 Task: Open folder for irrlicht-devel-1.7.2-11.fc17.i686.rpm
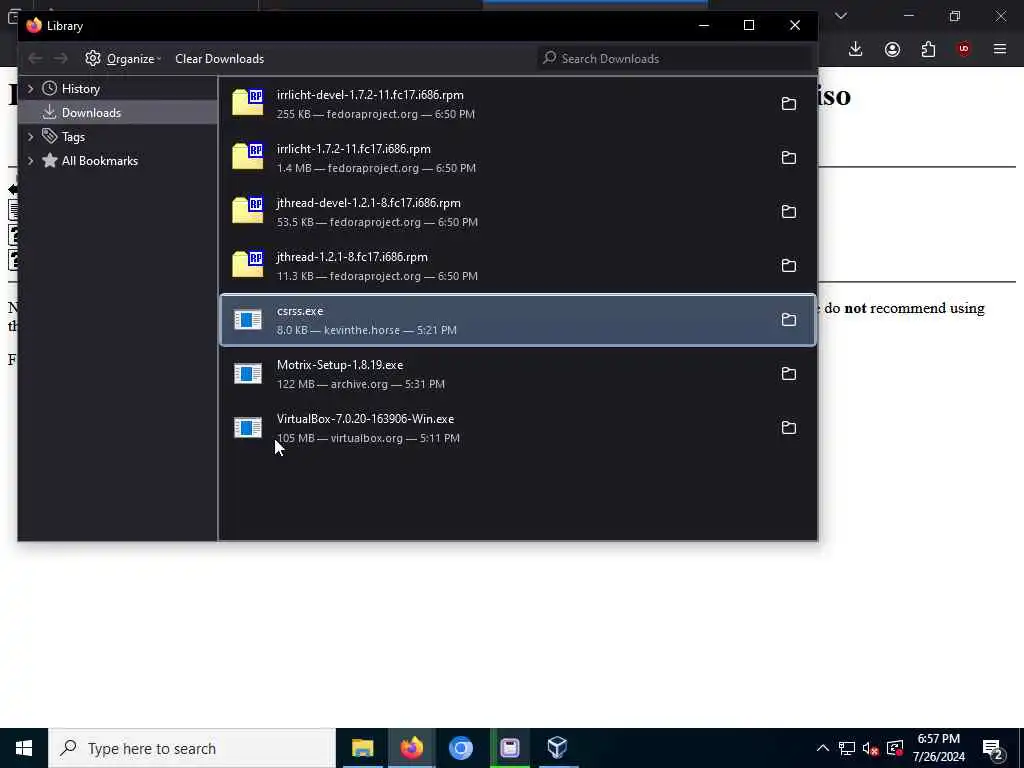click(788, 104)
